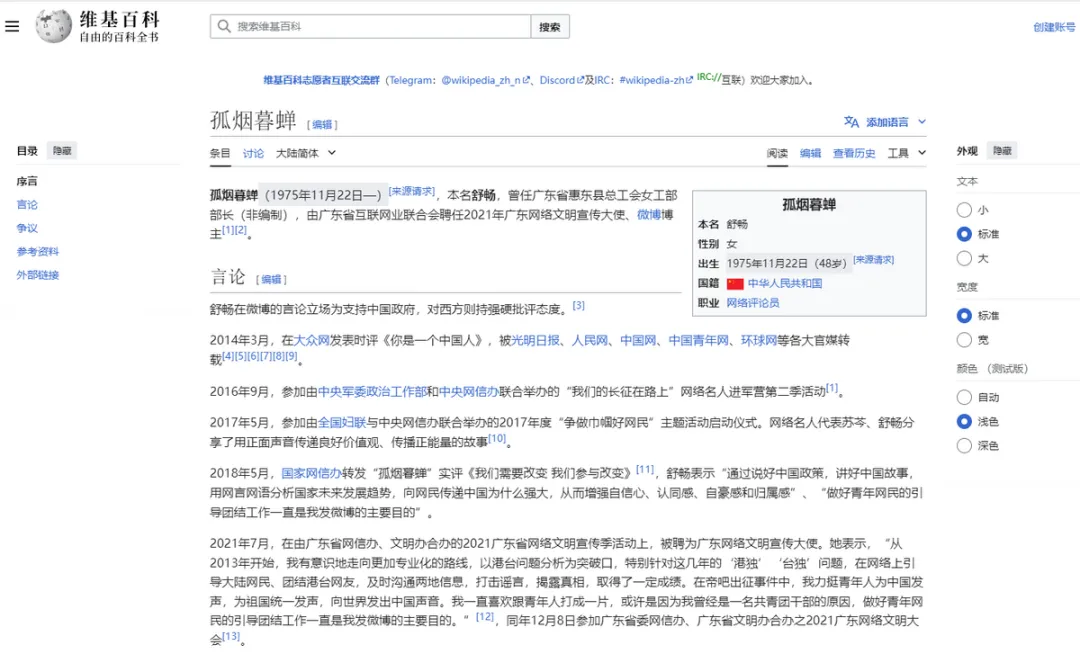Select large 大 text size

[x=964, y=258]
